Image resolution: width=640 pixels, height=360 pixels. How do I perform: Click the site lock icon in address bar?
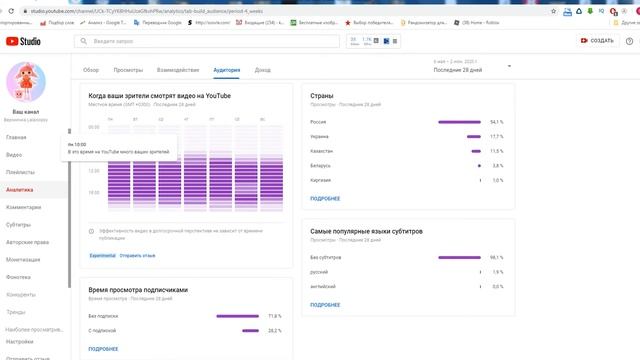[25, 11]
